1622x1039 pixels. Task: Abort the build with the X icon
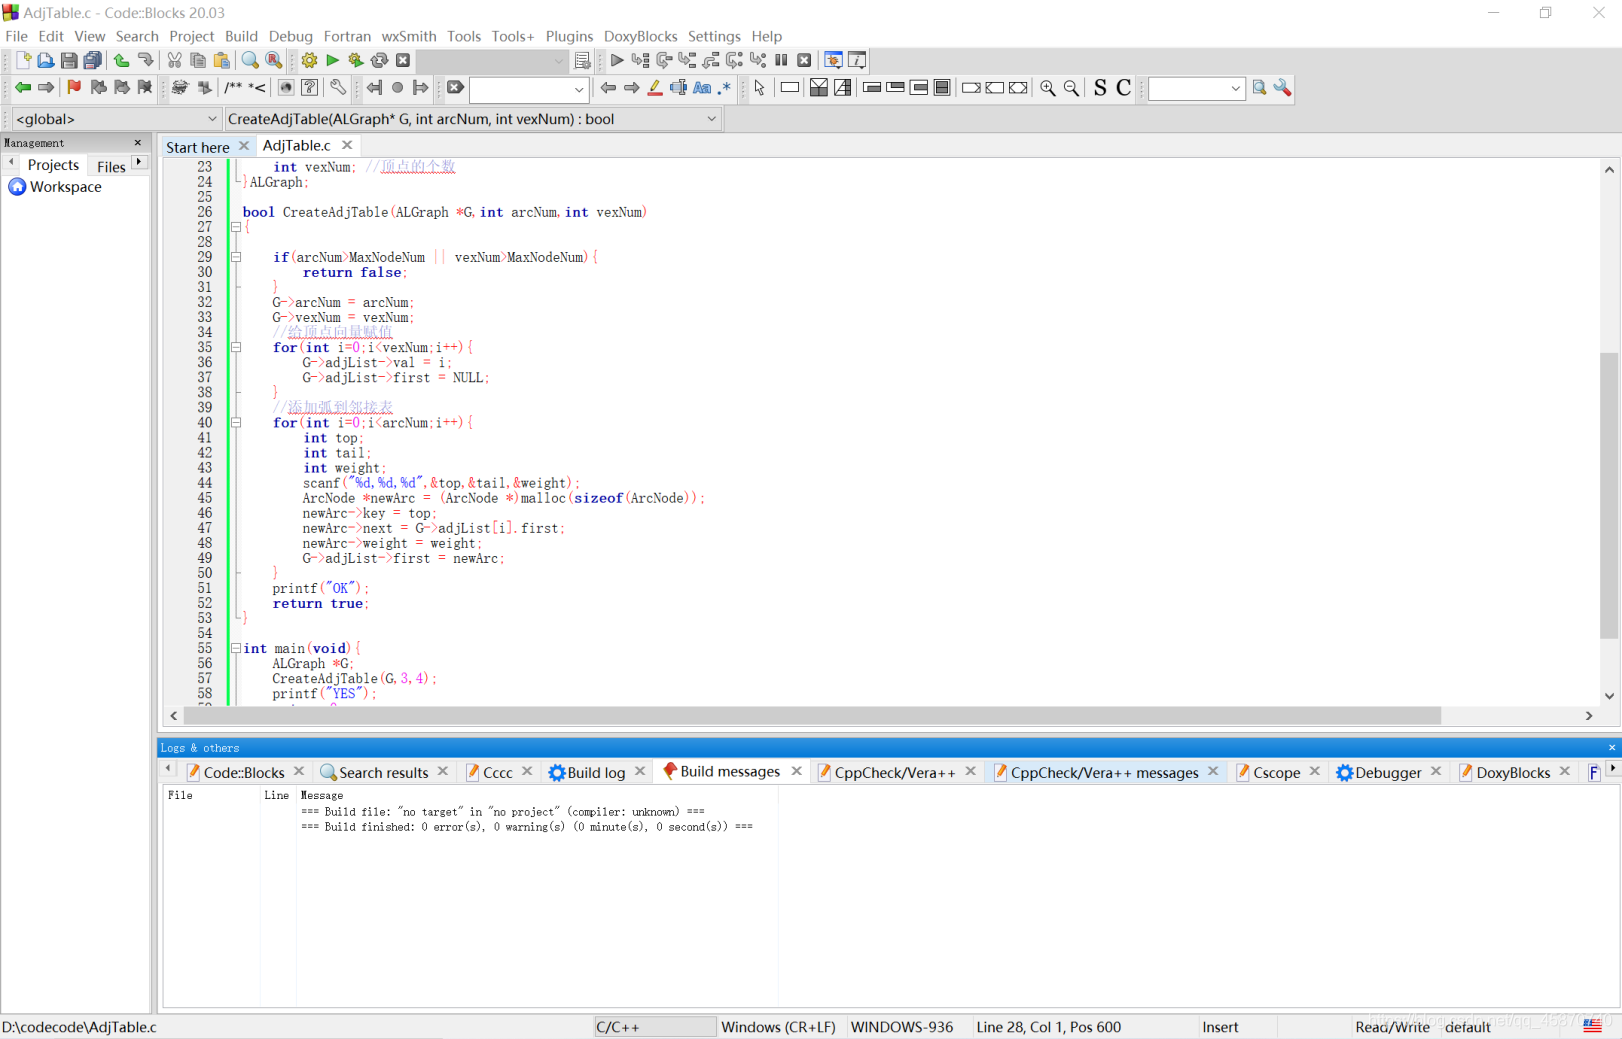click(x=403, y=61)
